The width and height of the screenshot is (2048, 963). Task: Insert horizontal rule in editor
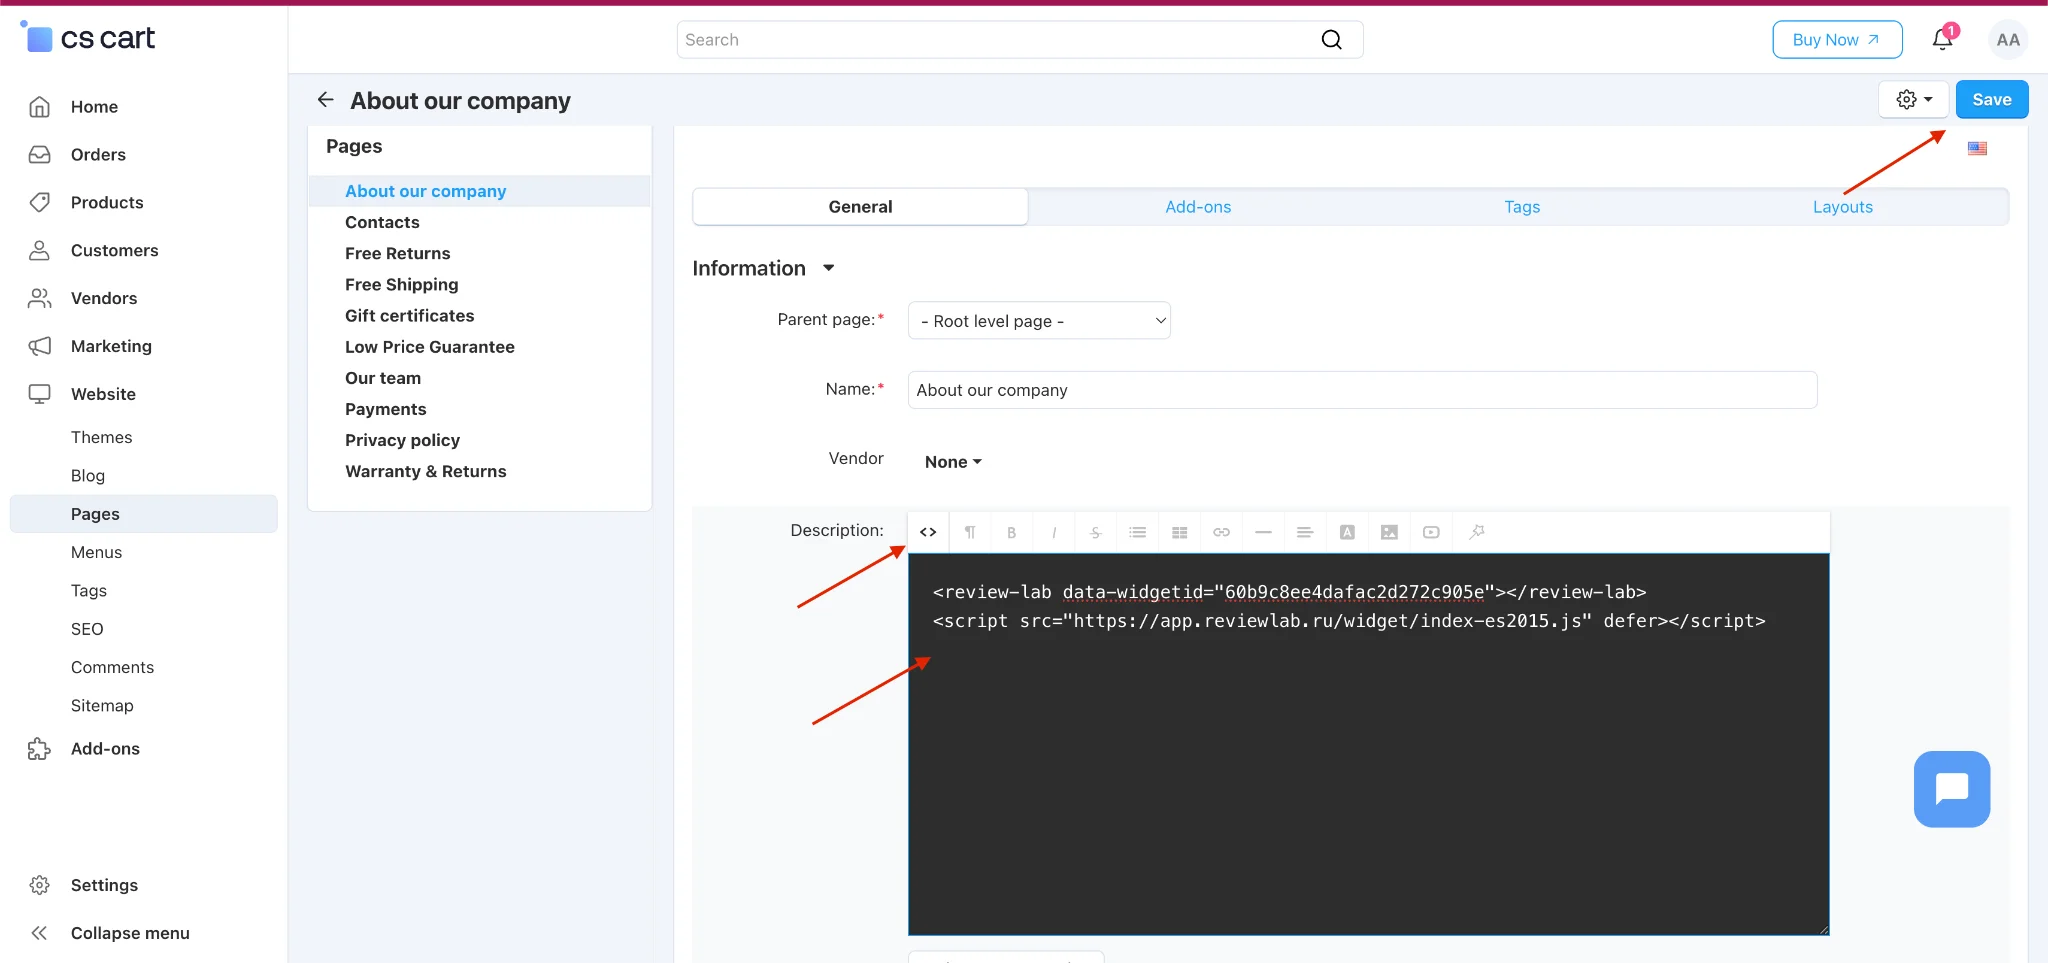coord(1264,532)
